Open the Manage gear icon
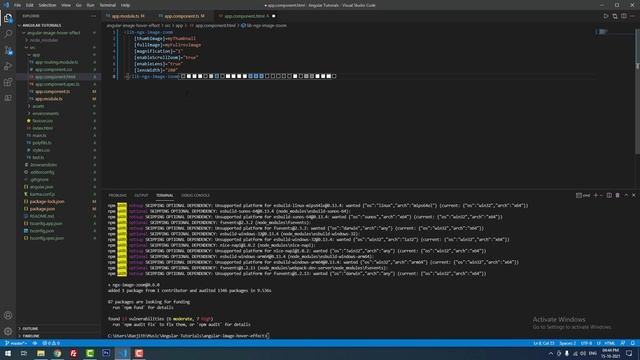The height and width of the screenshot is (360, 640). click(x=8, y=331)
